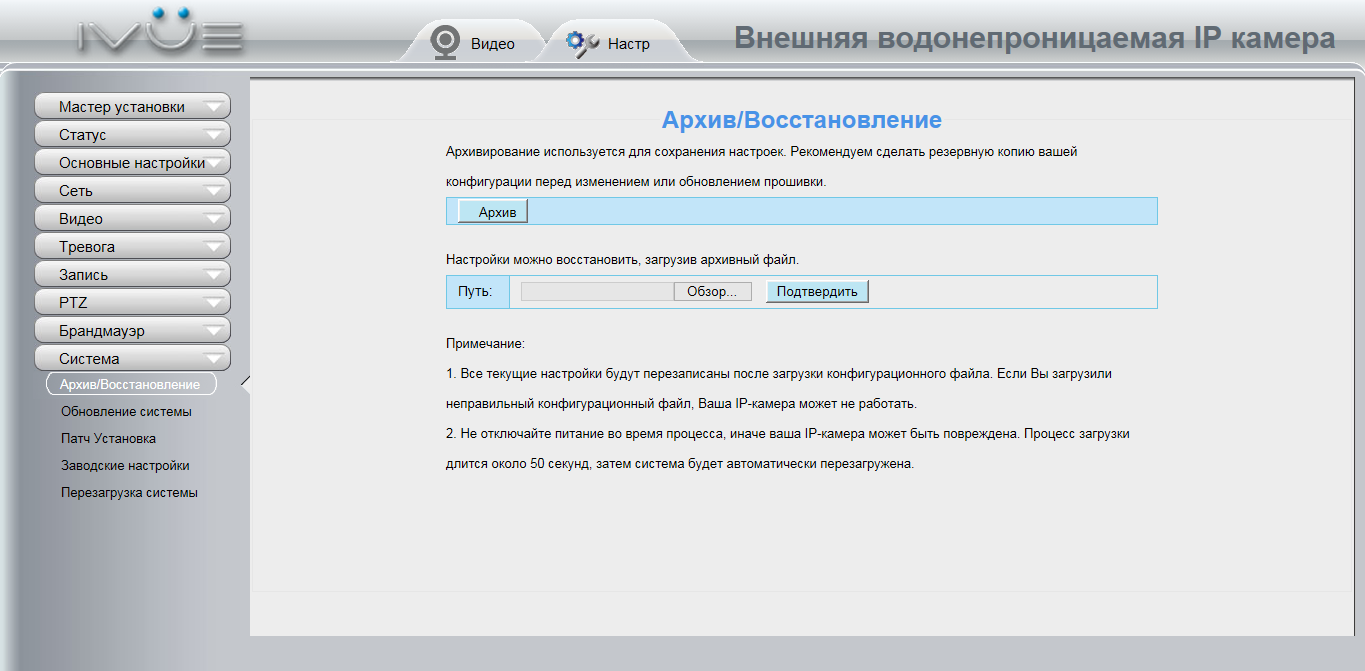The height and width of the screenshot is (671, 1365).
Task: Open Брандмауэр section in sidebar
Action: click(x=132, y=330)
